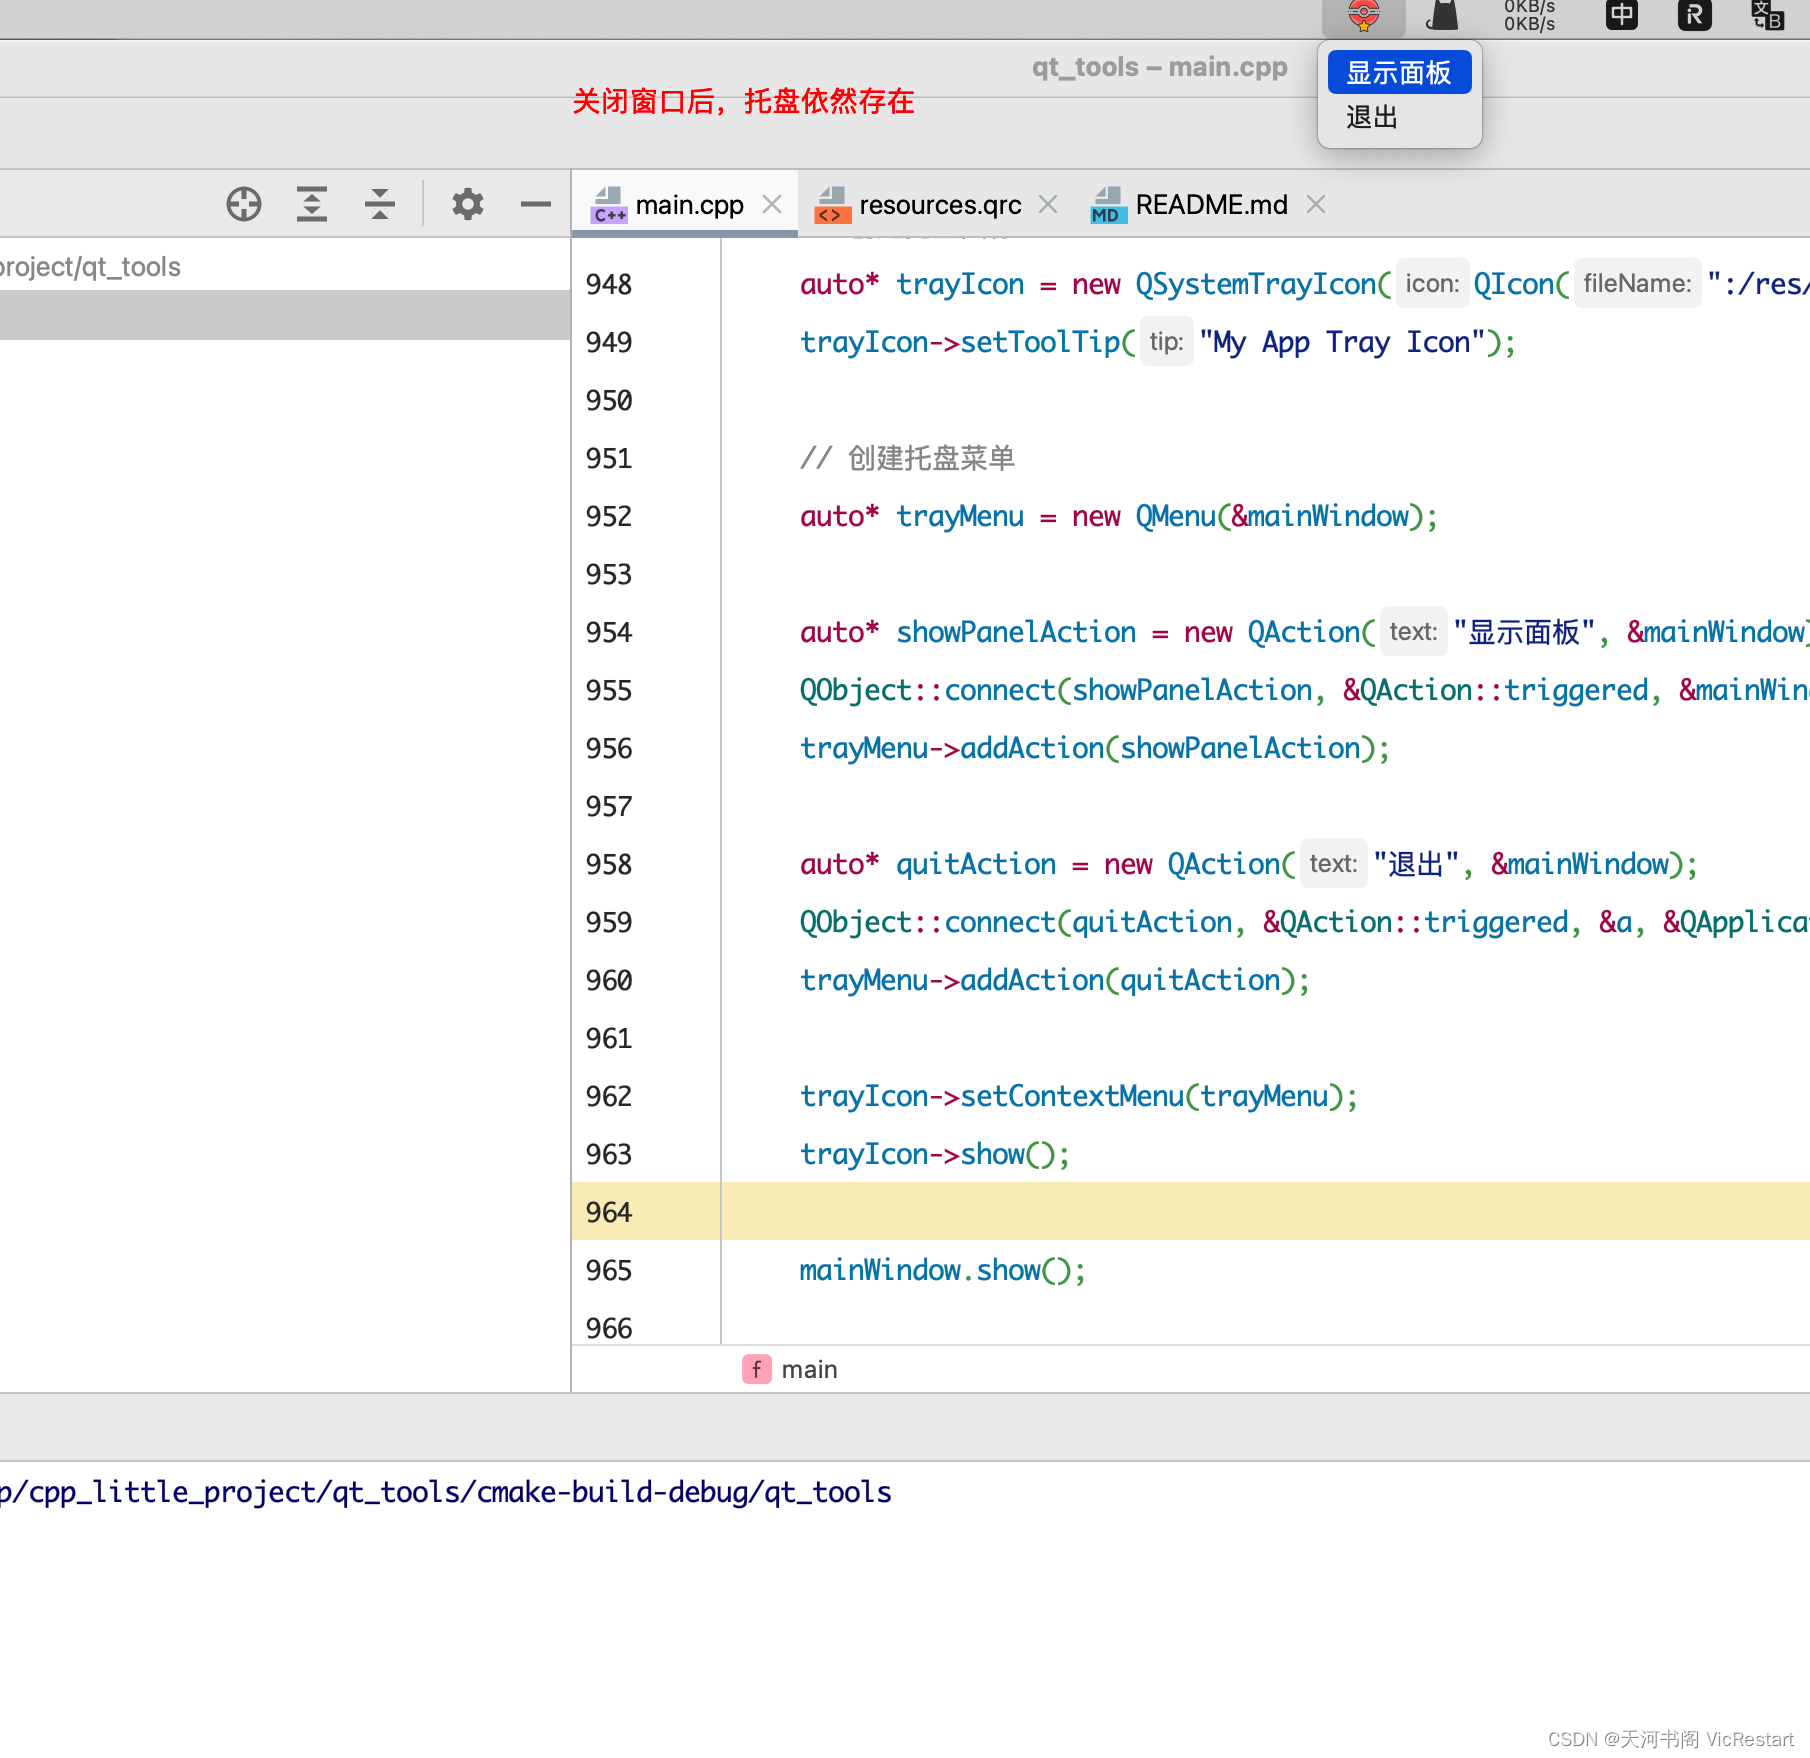Click the trayMenu->addAction(showPanelAction) line
The image size is (1810, 1758).
click(1095, 748)
